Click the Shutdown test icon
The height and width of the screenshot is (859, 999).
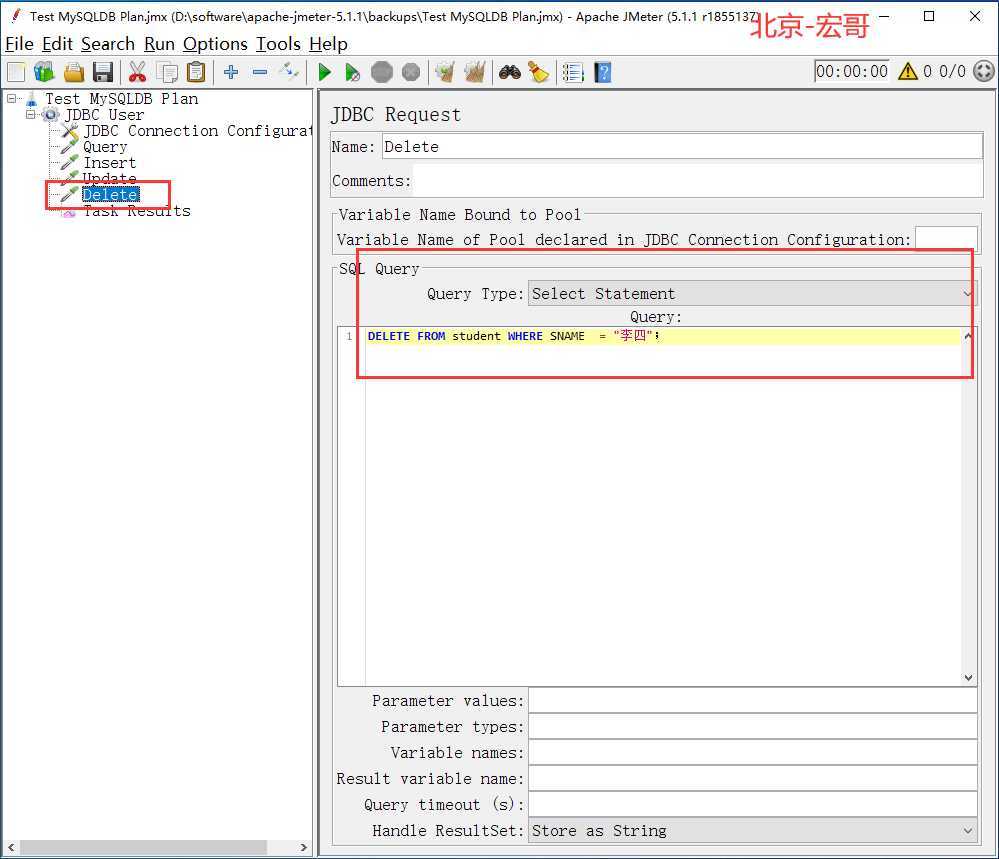point(411,72)
